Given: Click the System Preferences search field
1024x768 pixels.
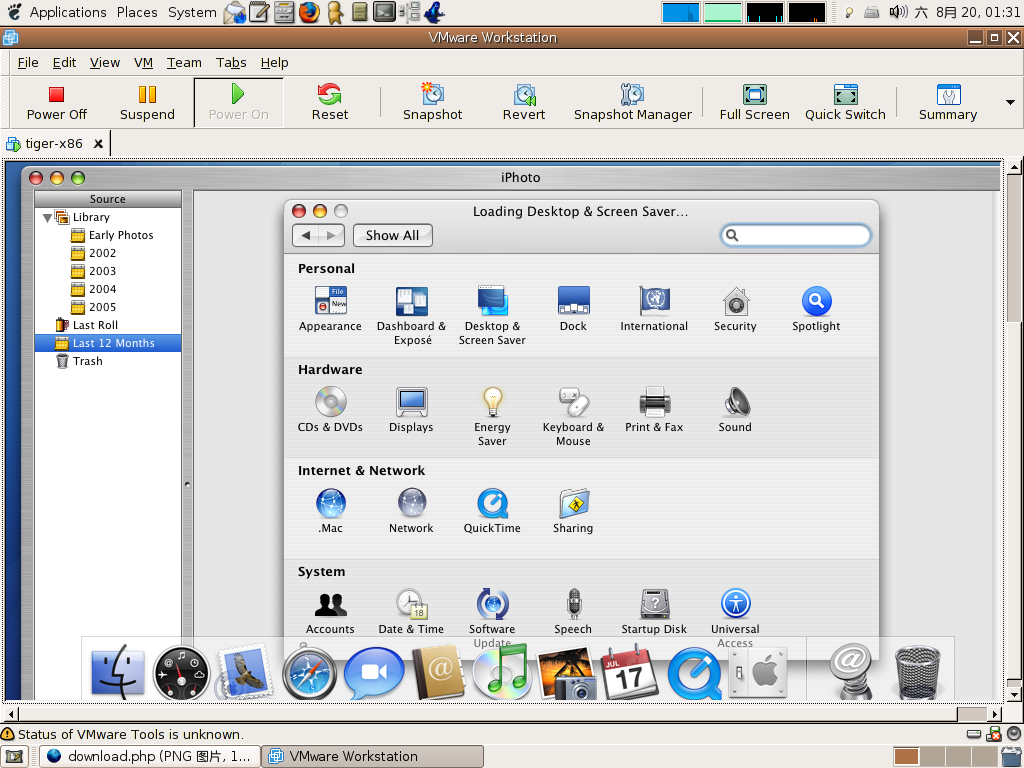Looking at the screenshot, I should [795, 235].
